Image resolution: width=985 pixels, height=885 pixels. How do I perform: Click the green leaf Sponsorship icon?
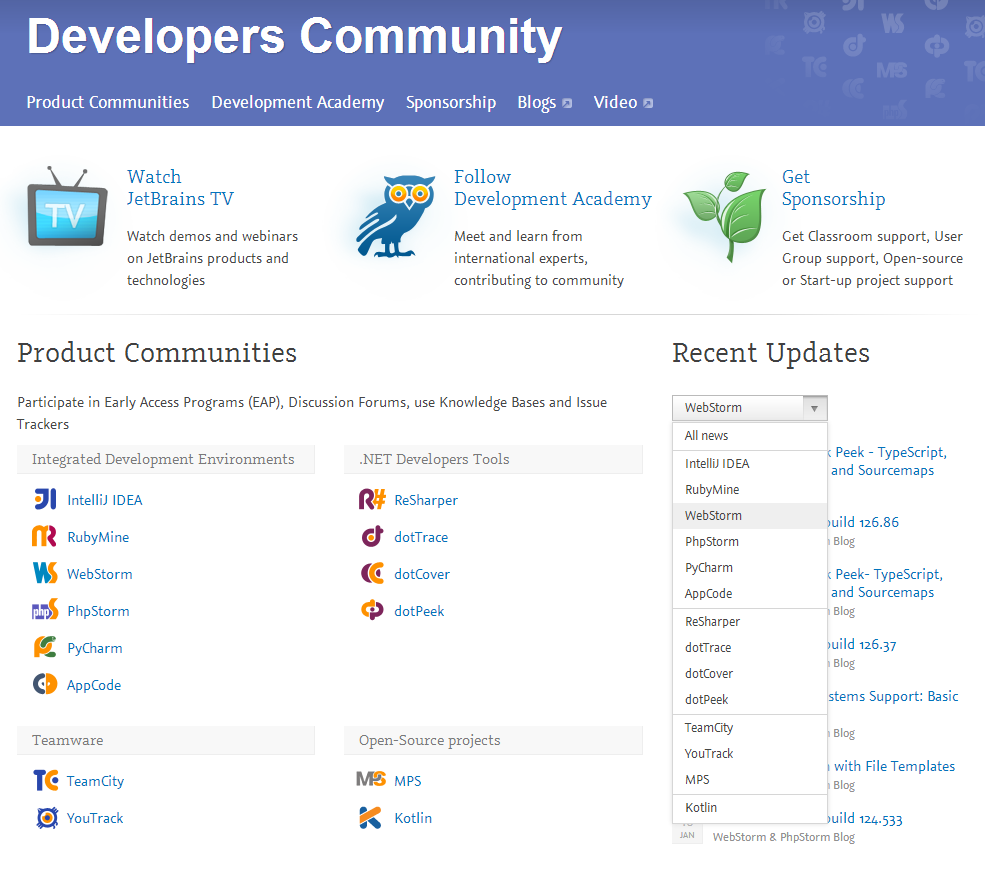(725, 215)
